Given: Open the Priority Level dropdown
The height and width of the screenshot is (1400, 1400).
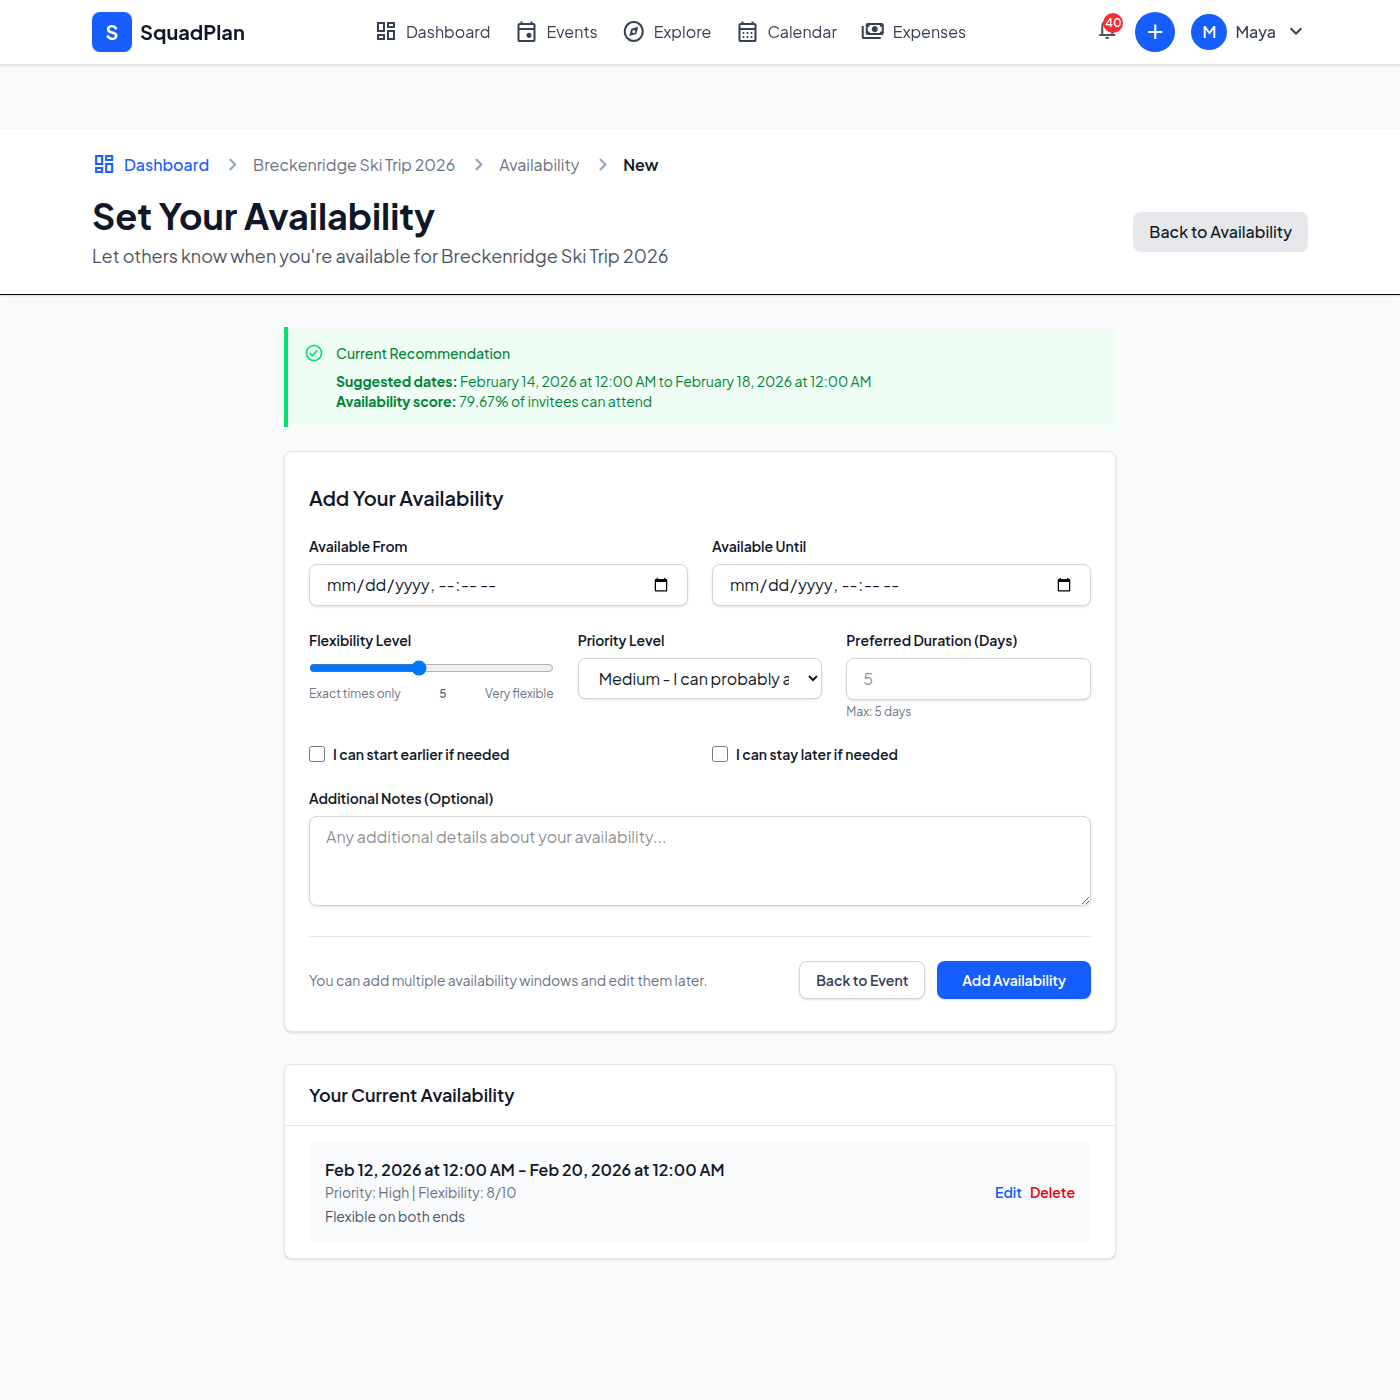Looking at the screenshot, I should [698, 678].
